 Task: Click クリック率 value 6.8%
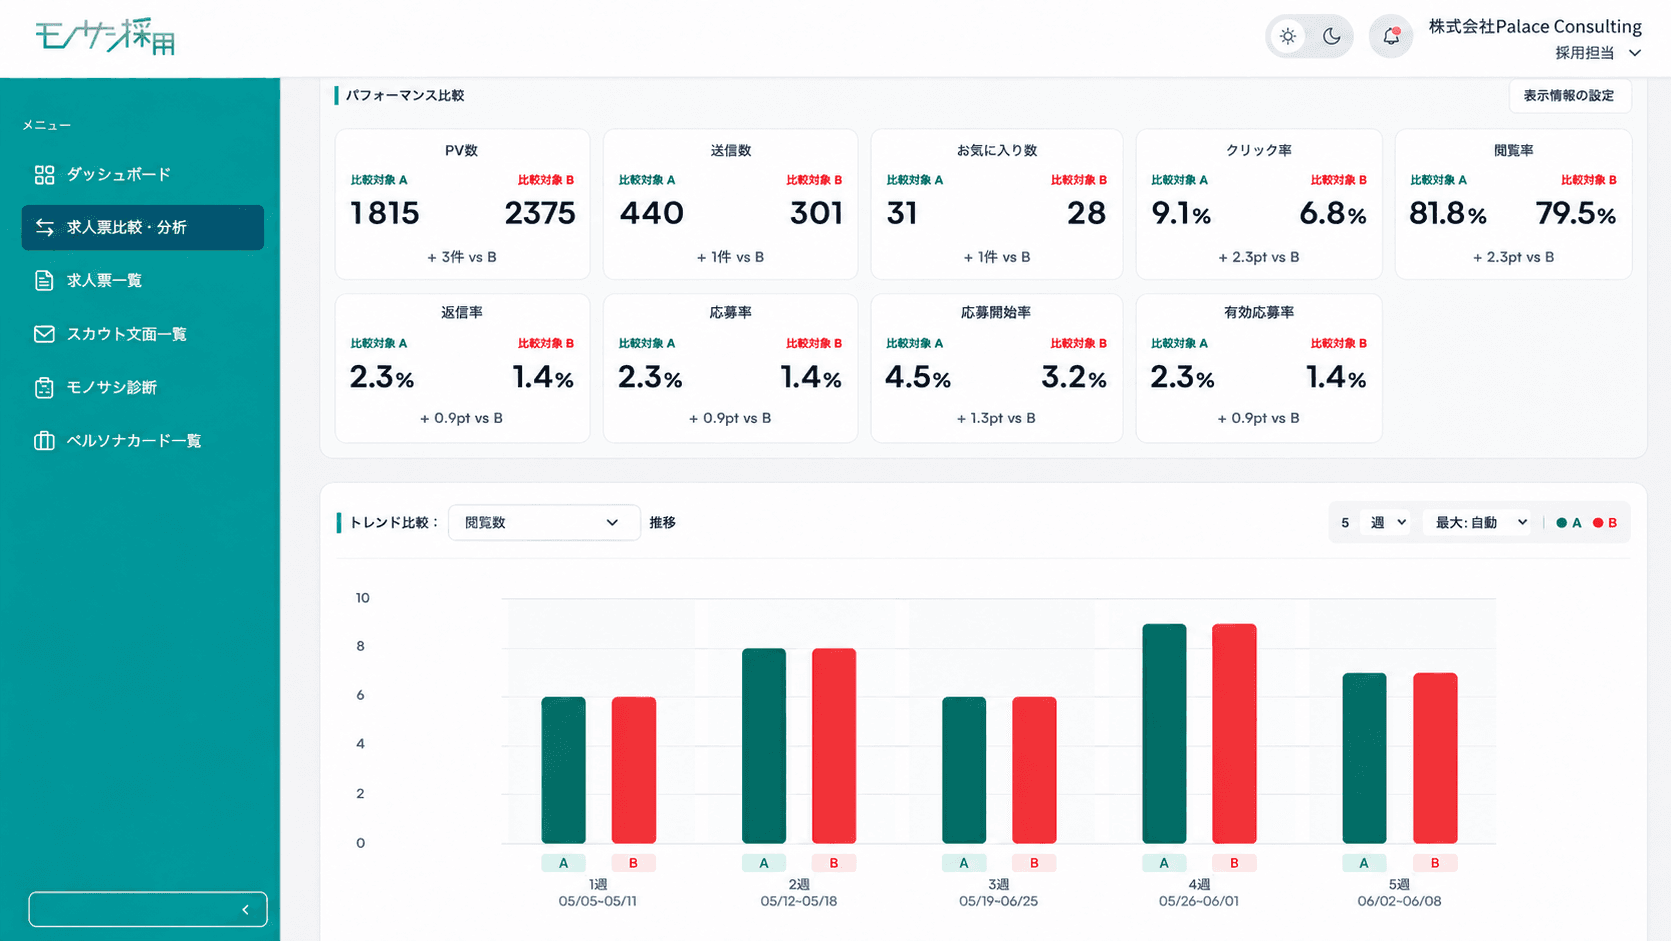click(x=1333, y=213)
